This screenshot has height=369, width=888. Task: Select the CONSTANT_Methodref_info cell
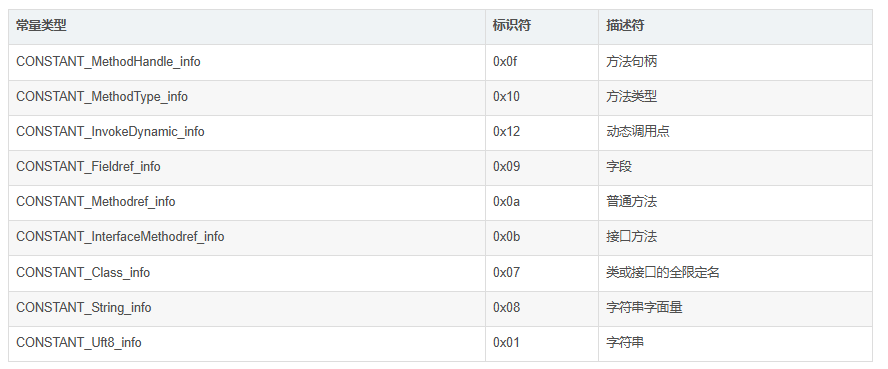coord(247,203)
